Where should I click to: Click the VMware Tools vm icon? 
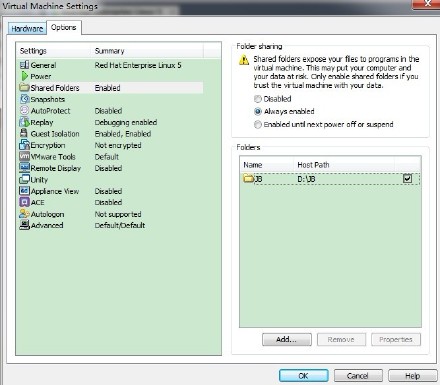pyautogui.click(x=24, y=156)
